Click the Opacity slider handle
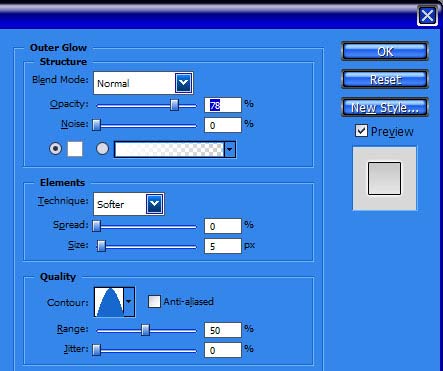 pos(174,105)
